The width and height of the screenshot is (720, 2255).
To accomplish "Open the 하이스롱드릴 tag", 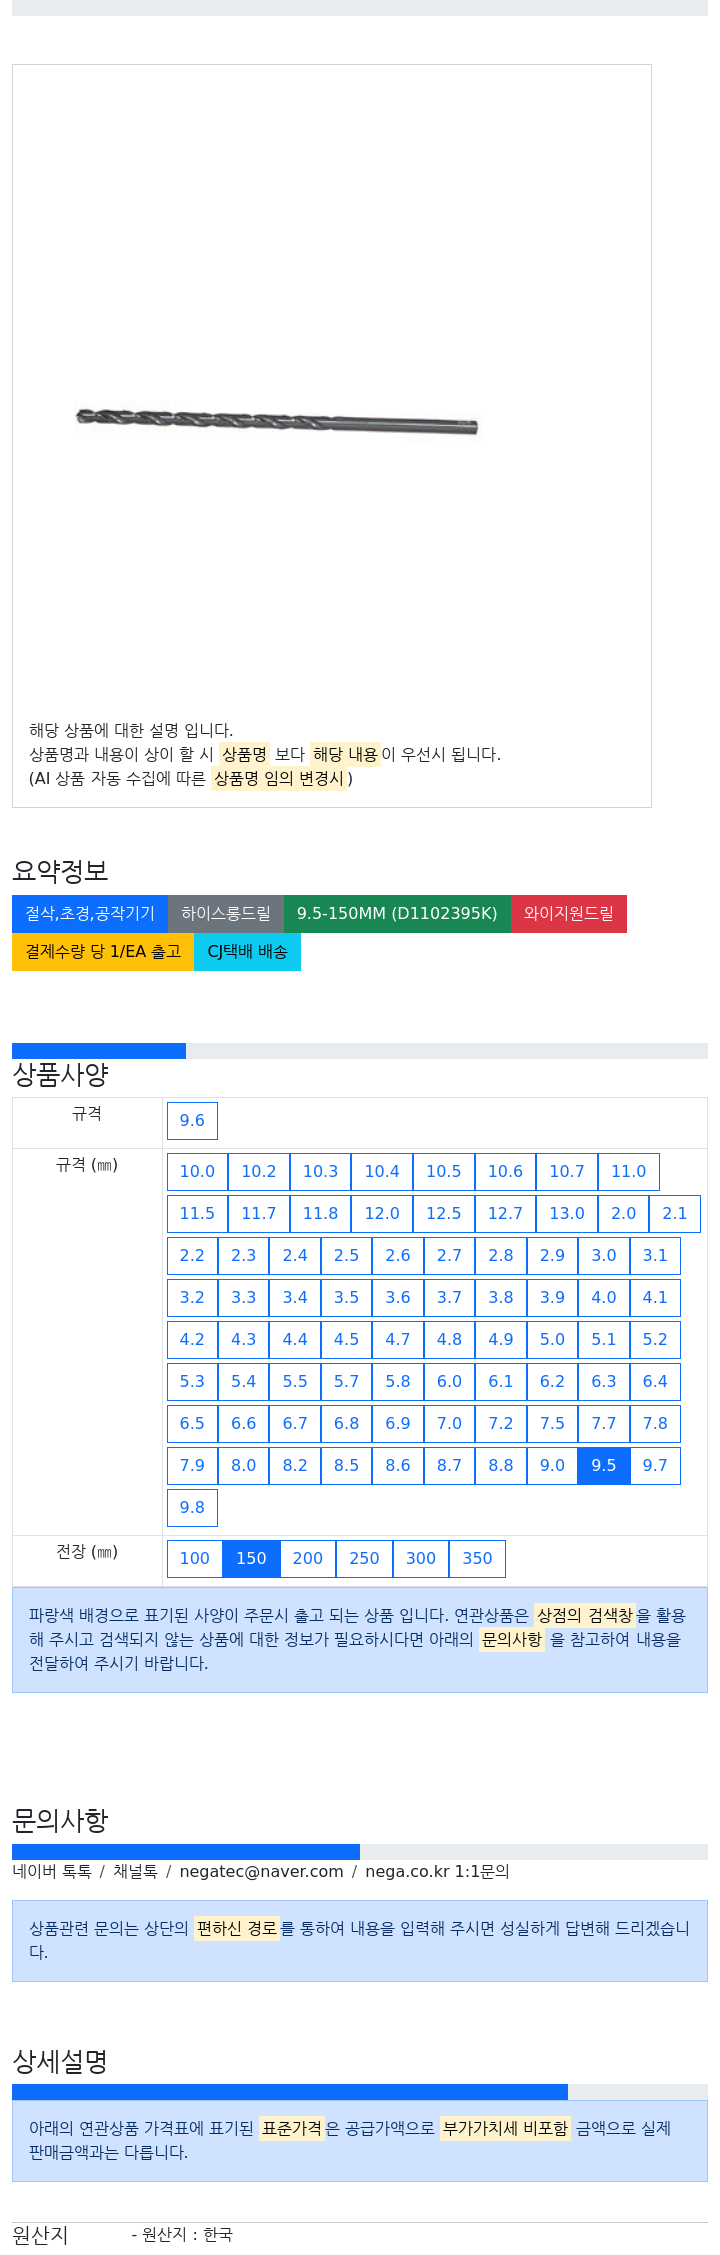I will (226, 914).
